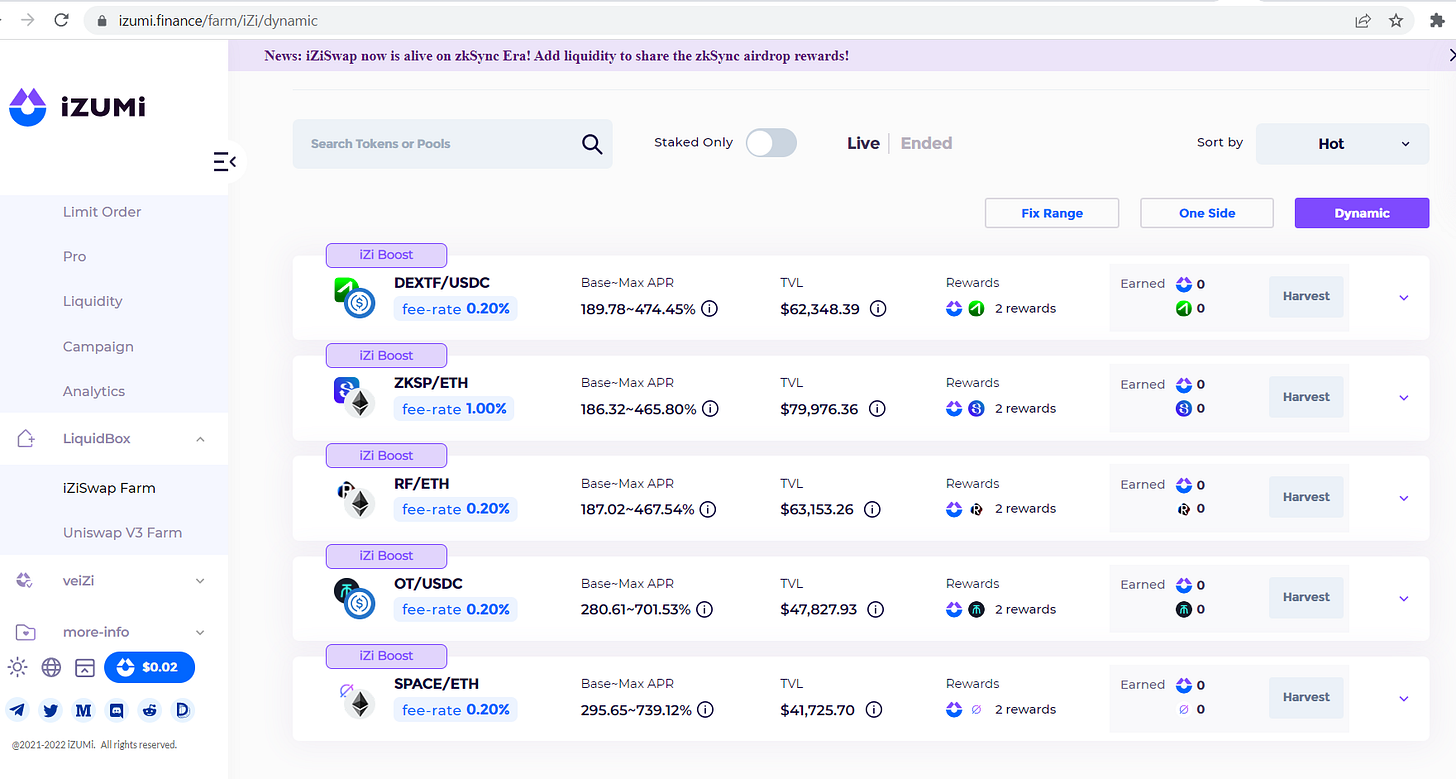Bookmark the page with the browser star icon

1396,20
